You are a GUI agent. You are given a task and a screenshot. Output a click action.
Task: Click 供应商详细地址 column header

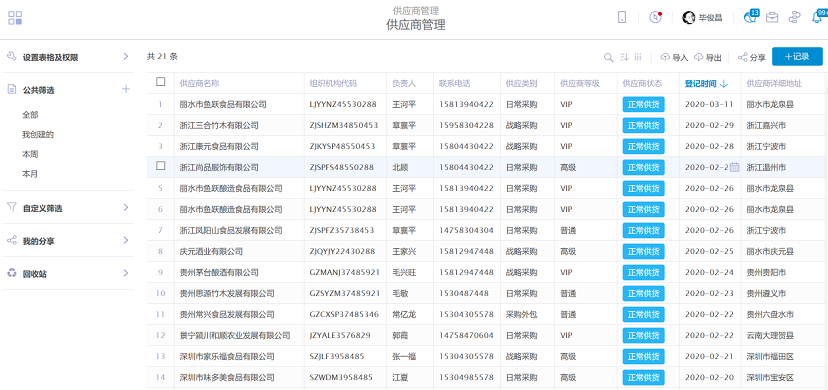pyautogui.click(x=774, y=83)
